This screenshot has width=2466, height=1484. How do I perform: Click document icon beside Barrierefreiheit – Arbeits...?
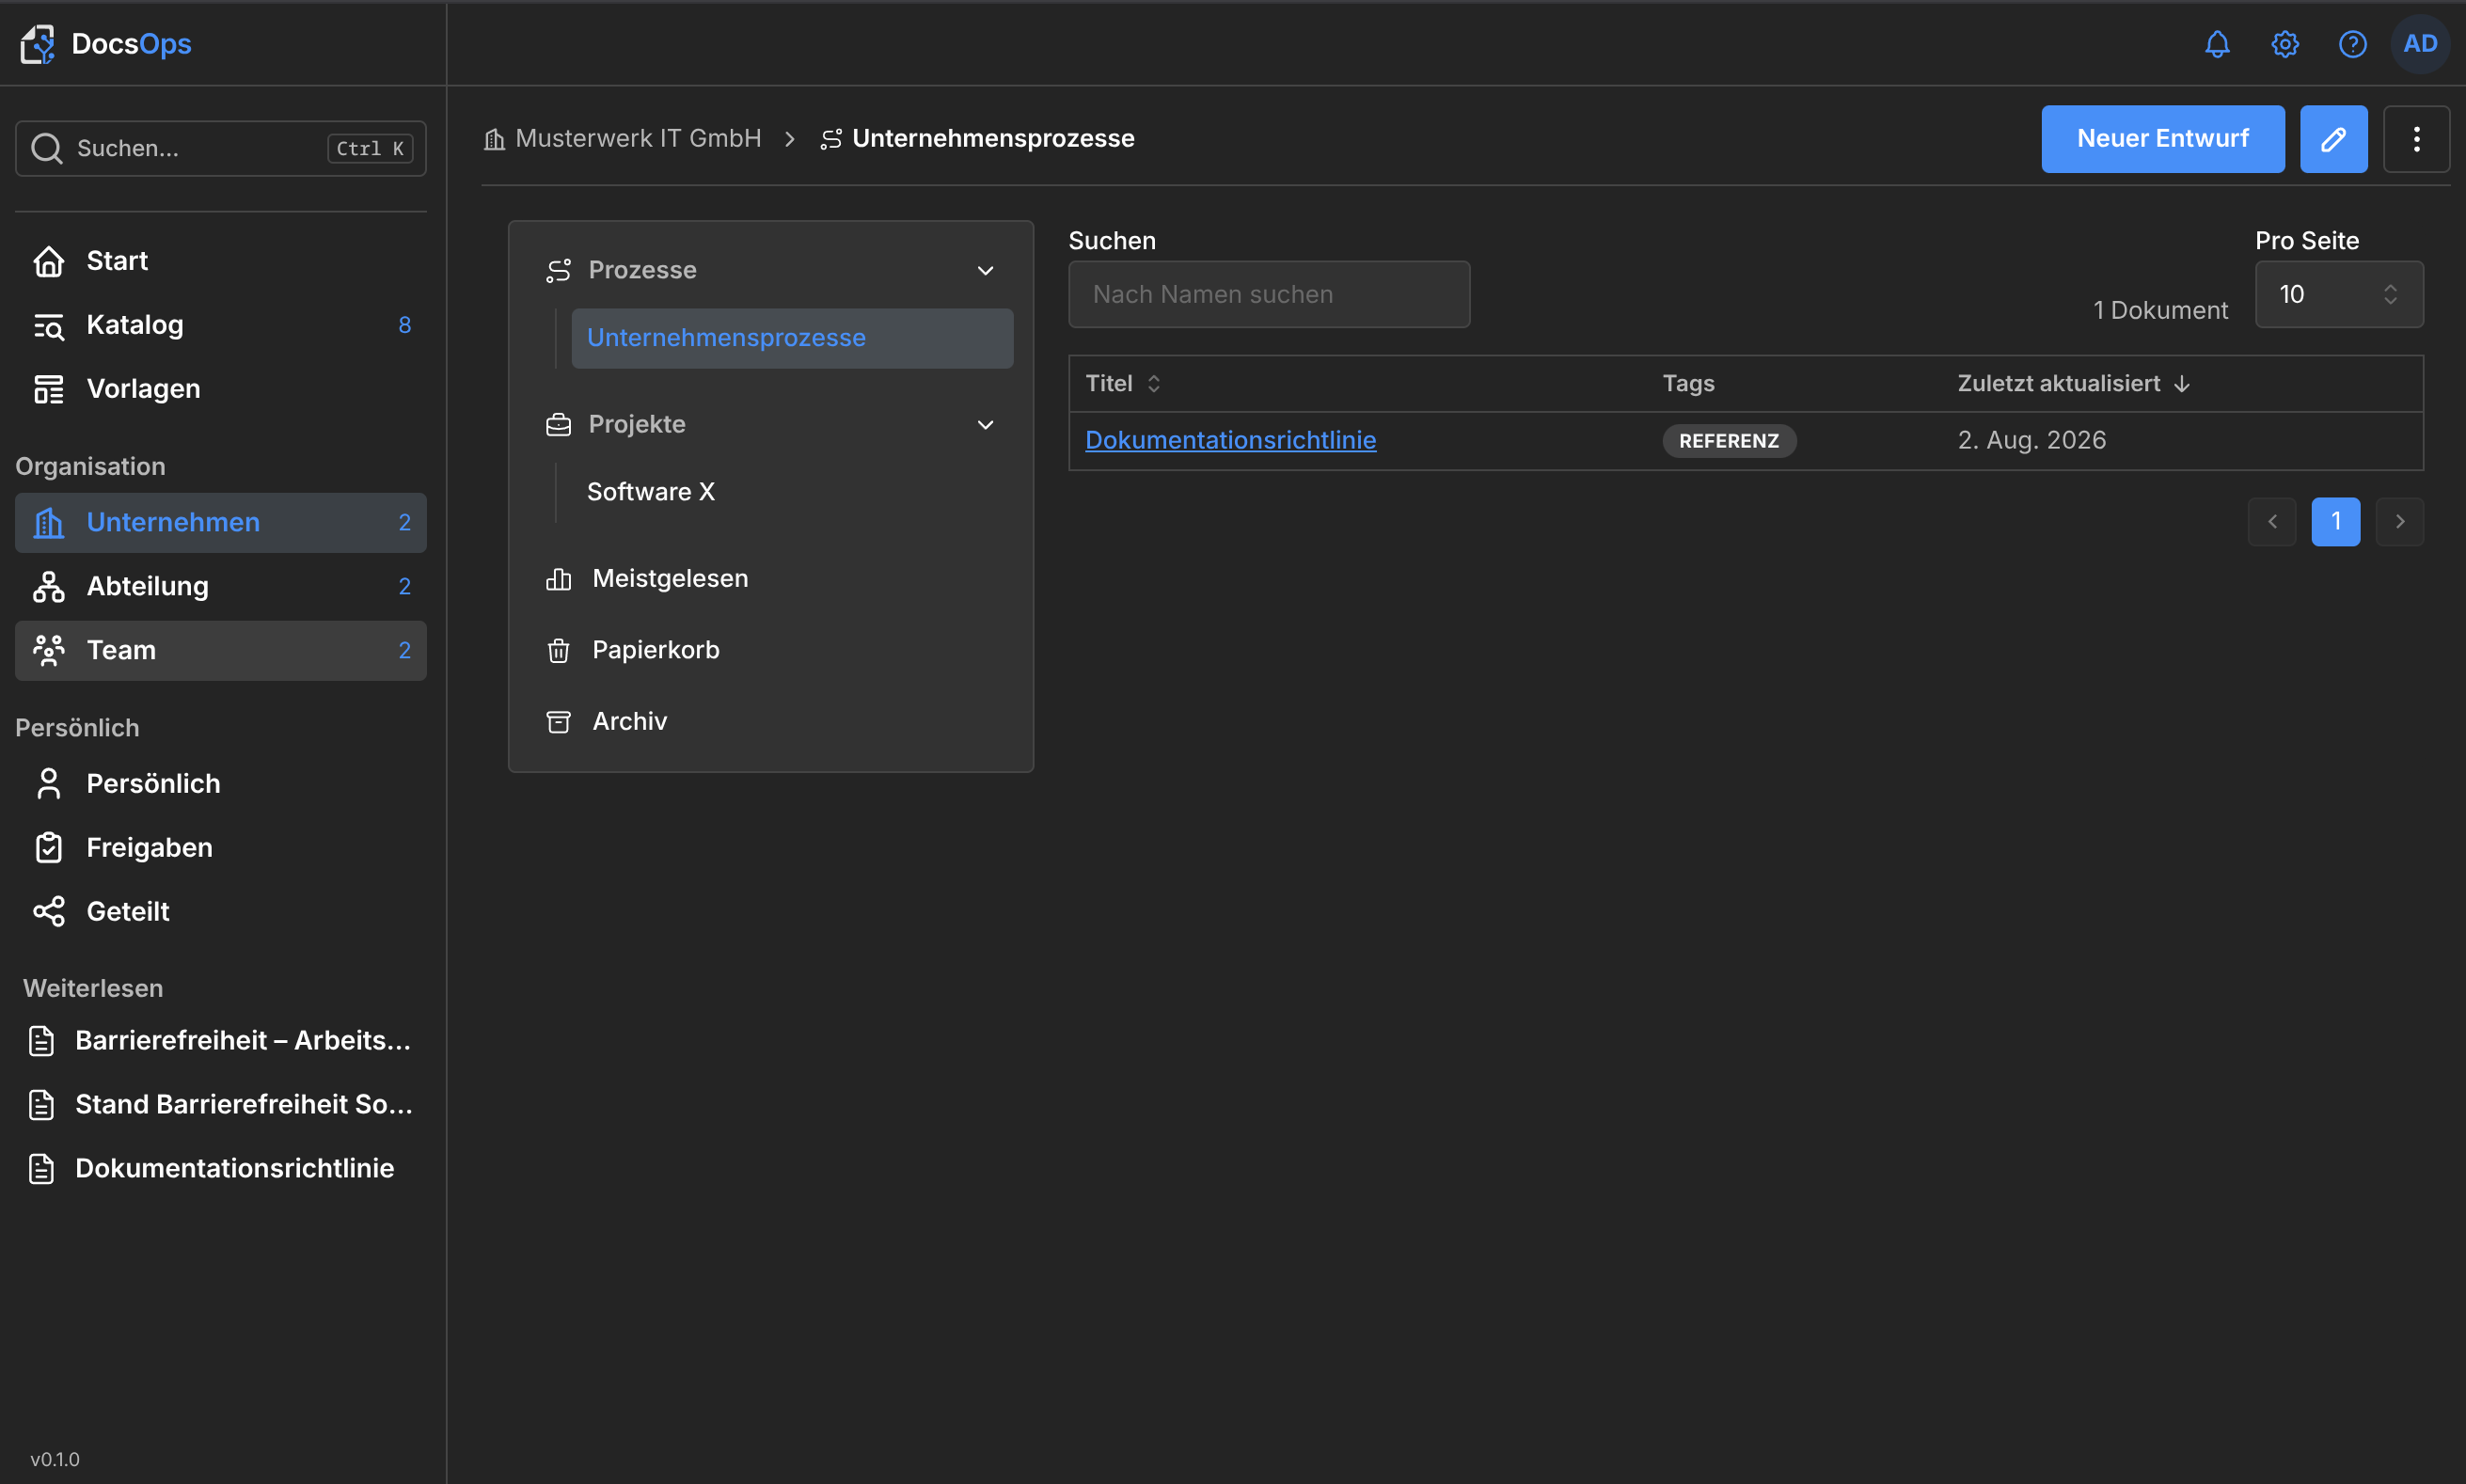coord(42,1041)
